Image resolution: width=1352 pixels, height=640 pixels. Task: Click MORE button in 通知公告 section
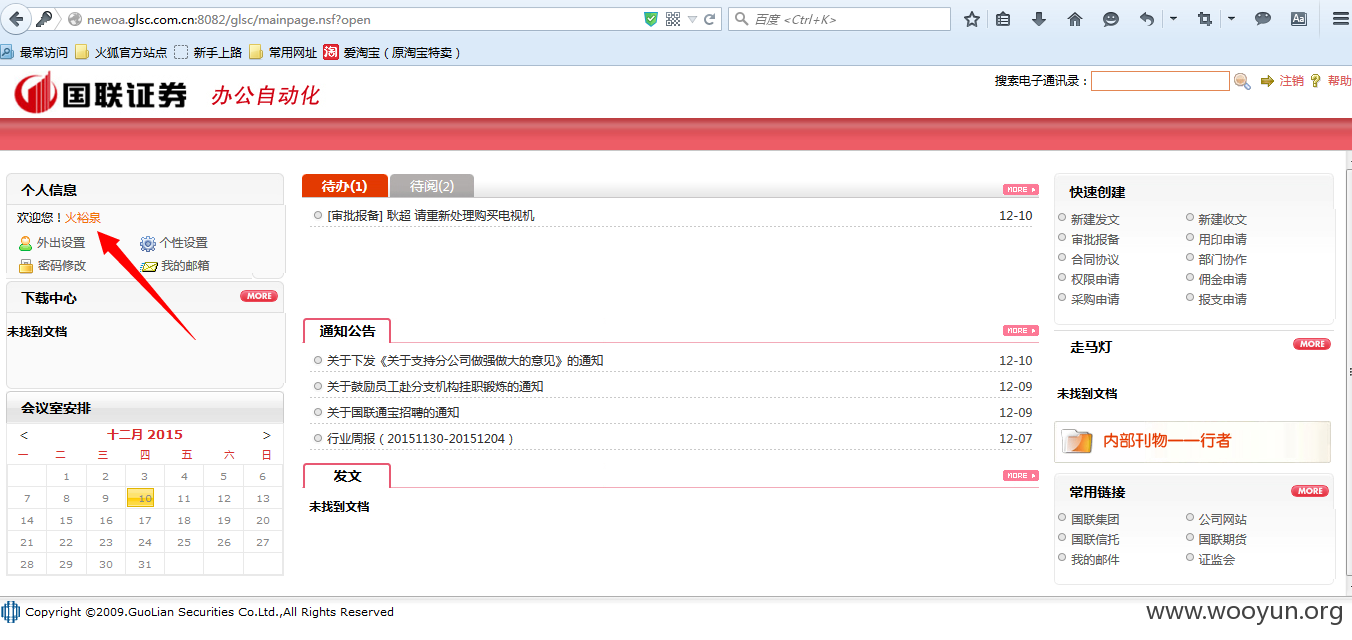(1021, 330)
